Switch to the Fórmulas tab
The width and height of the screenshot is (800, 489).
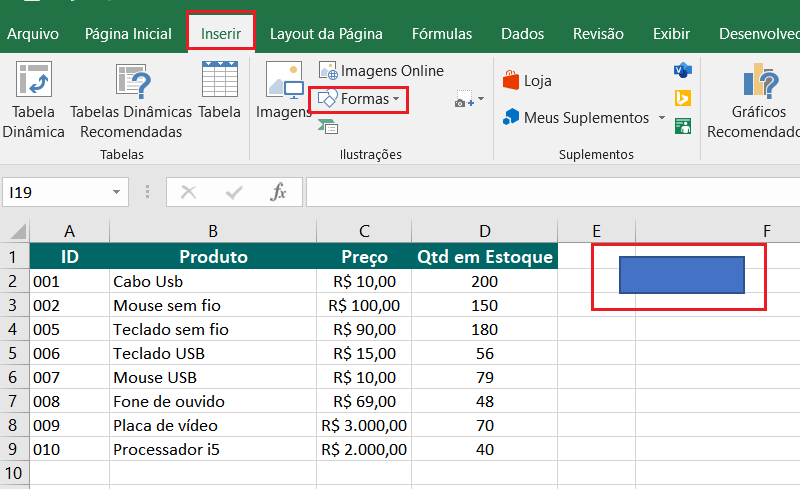441,34
